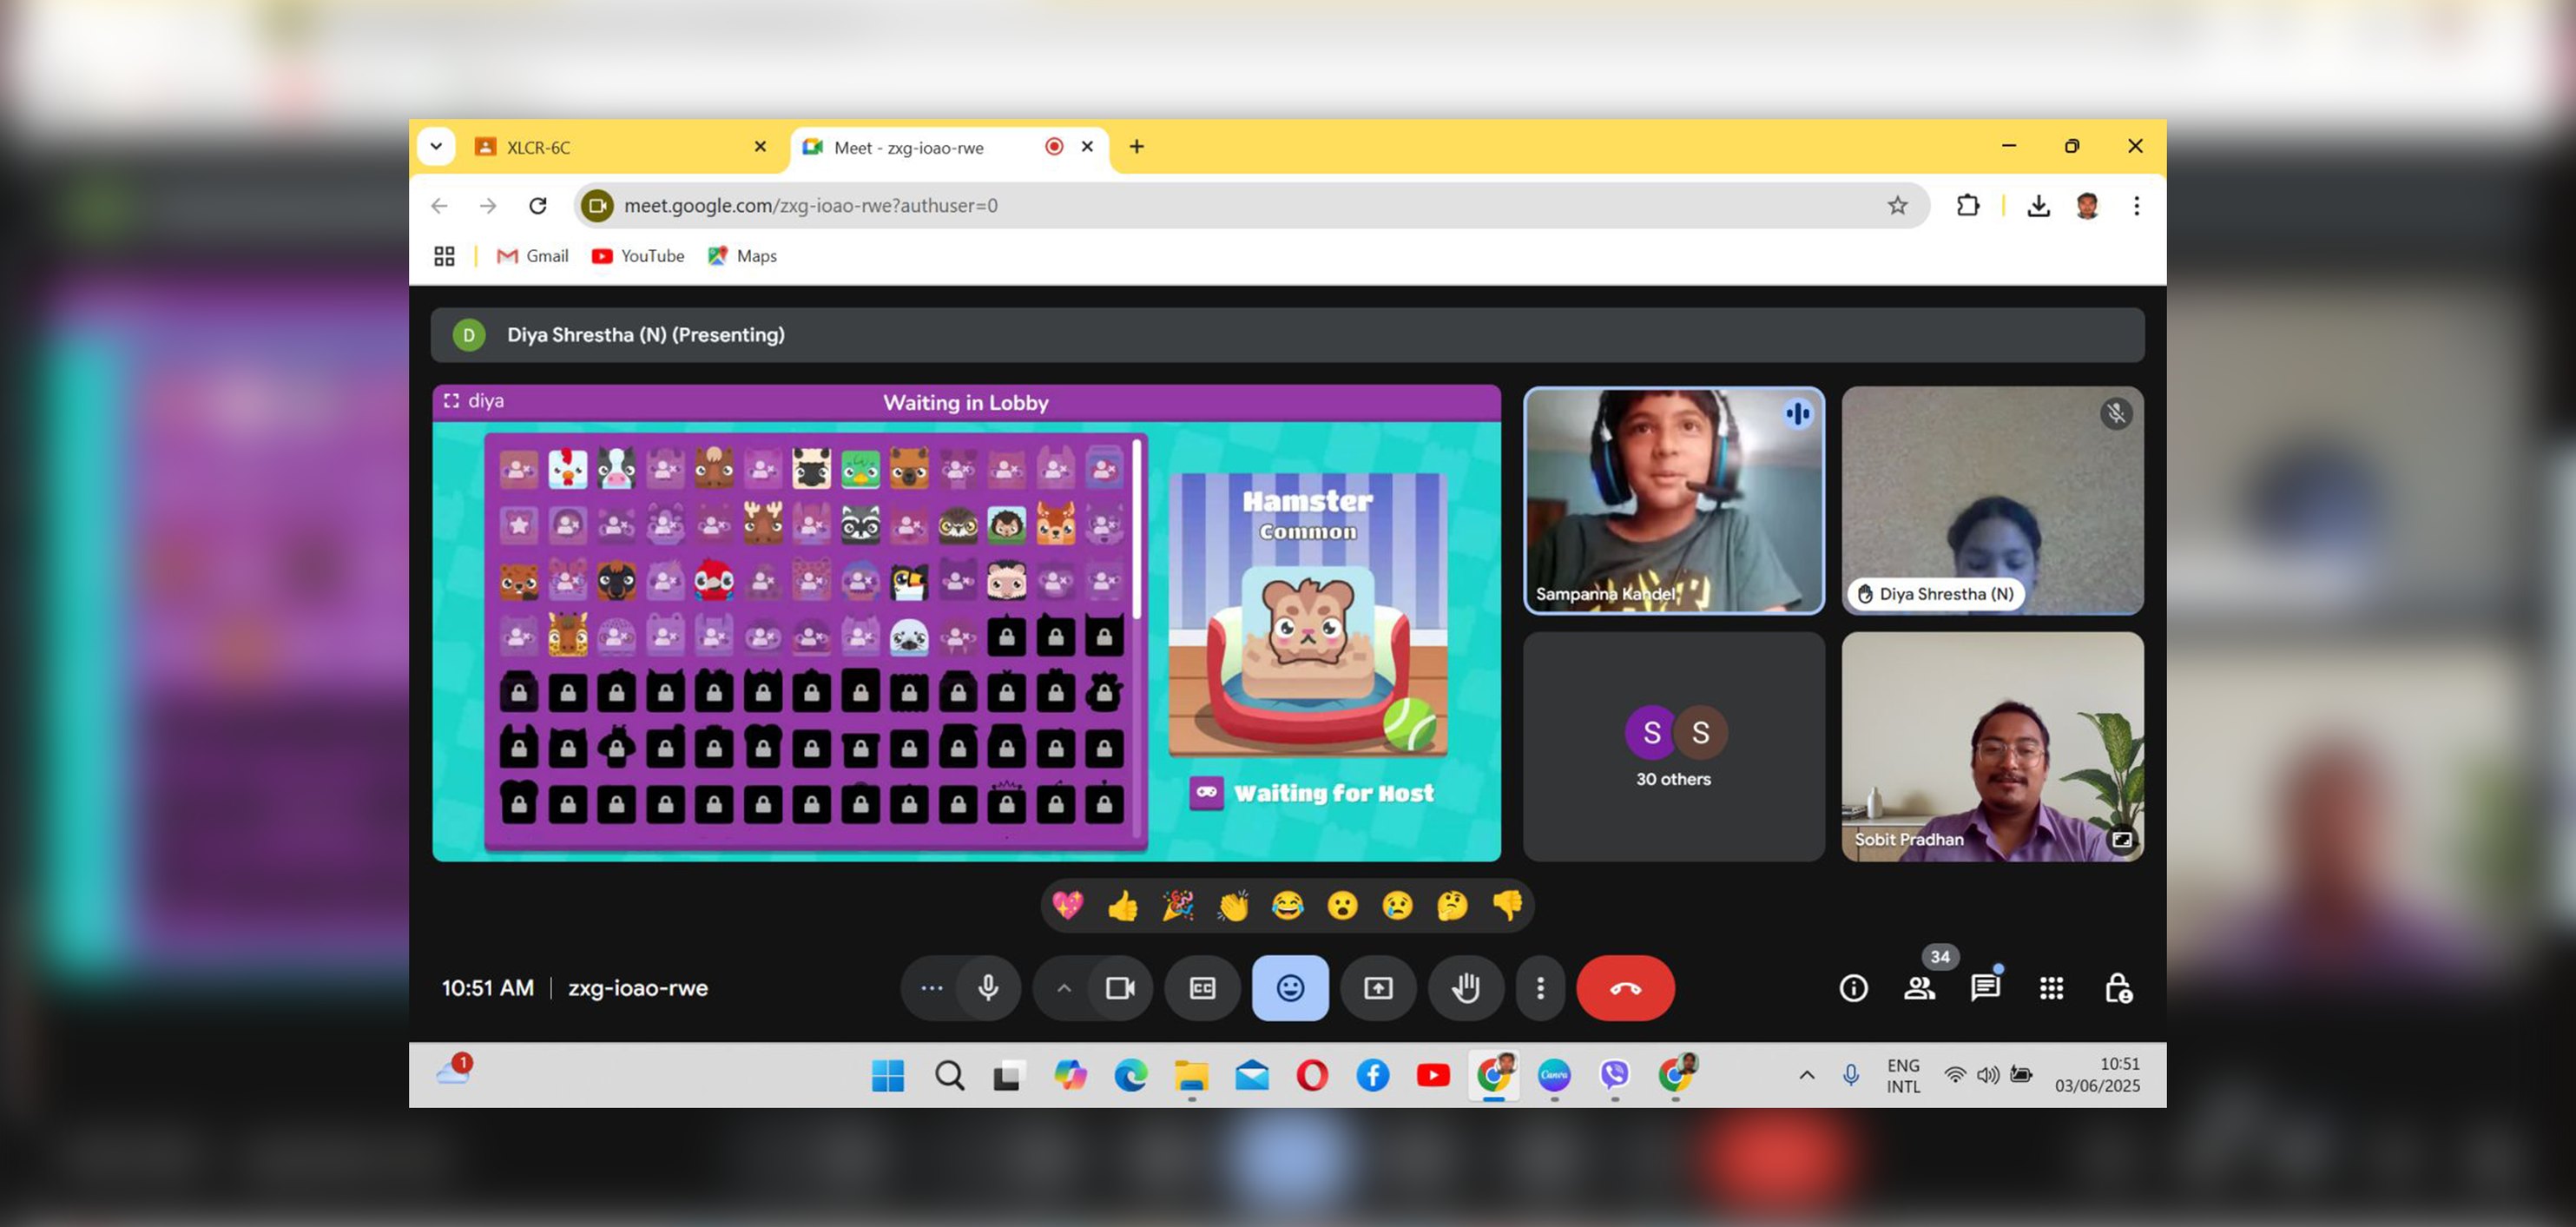2576x1227 pixels.
Task: Open the chat with everyone icon
Action: (1985, 988)
